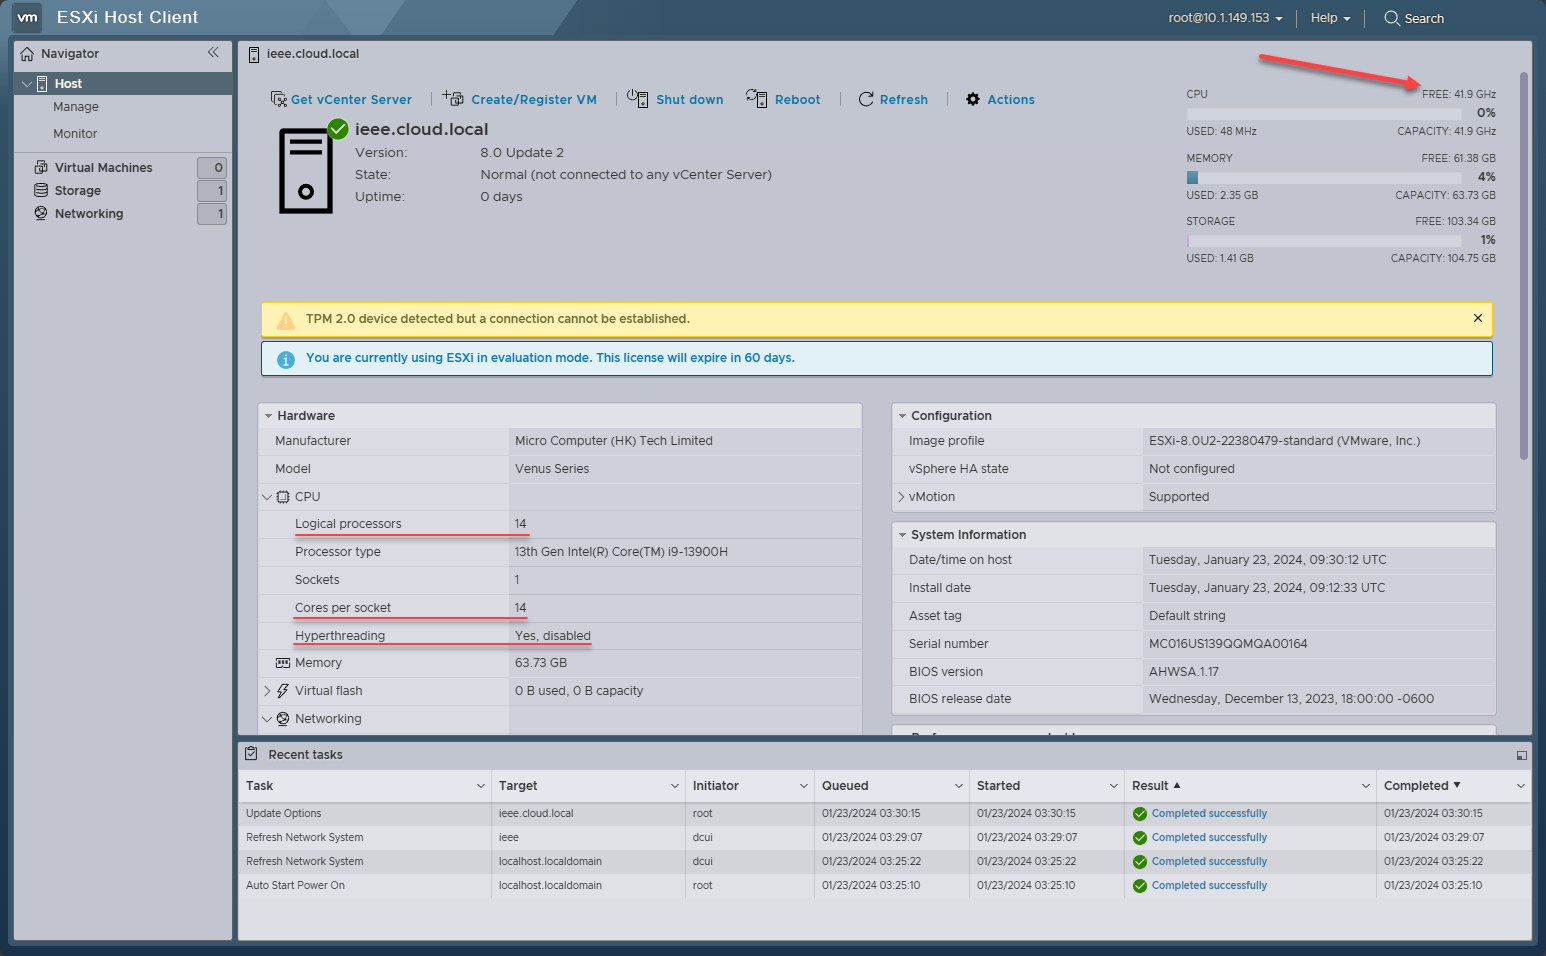Expand the Virtual flash row
This screenshot has height=956, width=1546.
coord(267,691)
